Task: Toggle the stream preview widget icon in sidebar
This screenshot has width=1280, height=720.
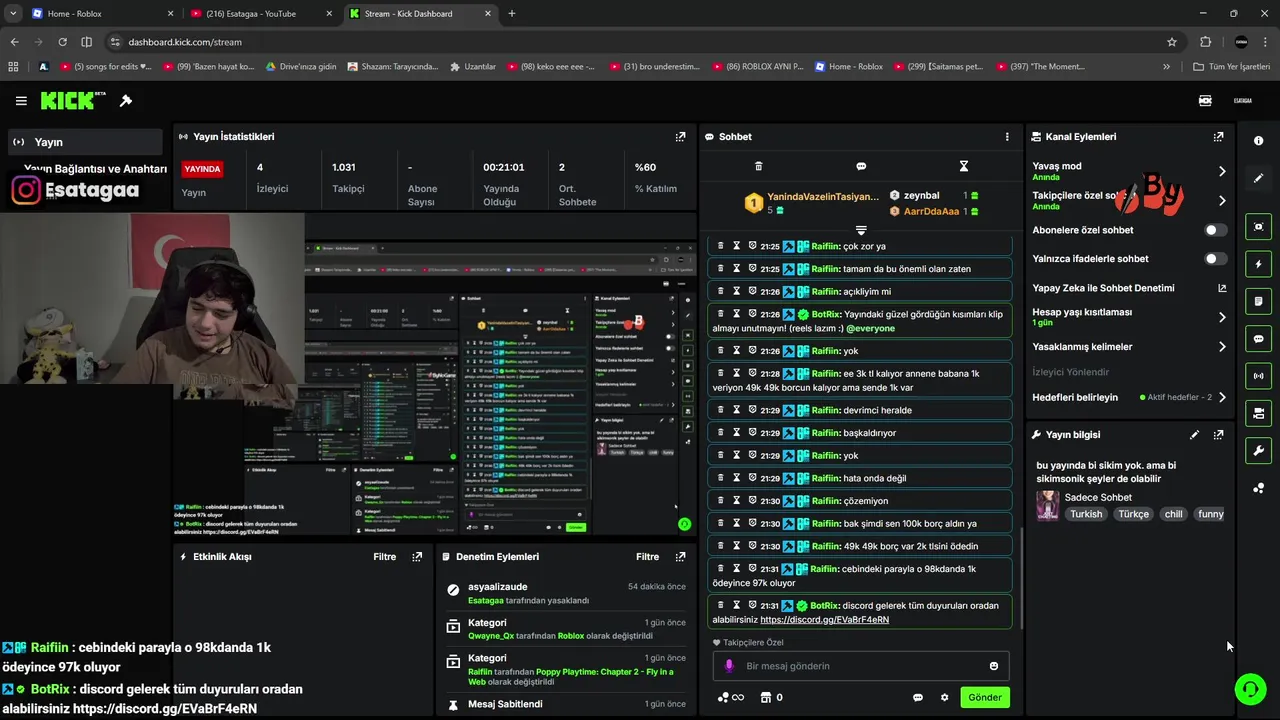Action: [x=1258, y=227]
